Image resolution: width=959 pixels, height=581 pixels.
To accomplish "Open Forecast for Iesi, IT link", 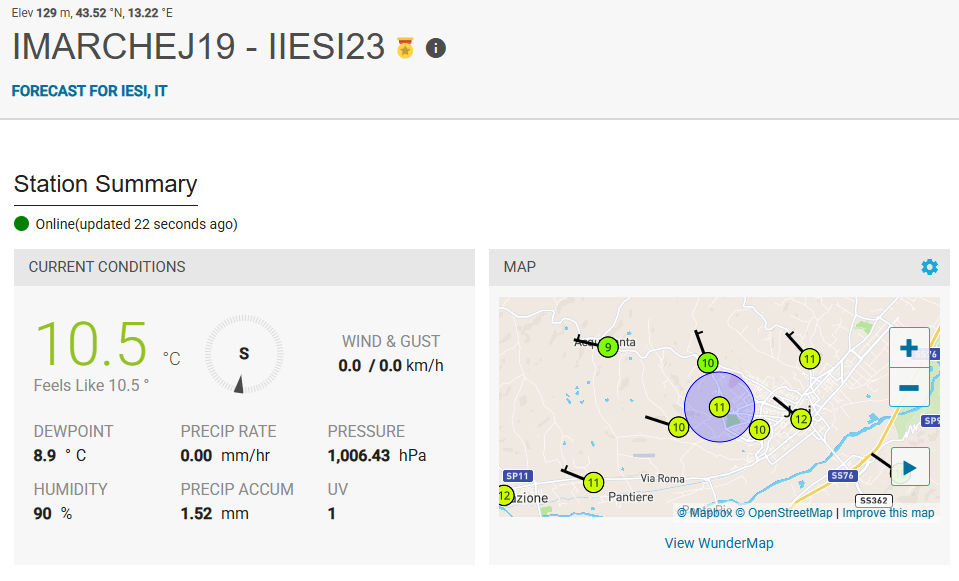I will pos(89,91).
